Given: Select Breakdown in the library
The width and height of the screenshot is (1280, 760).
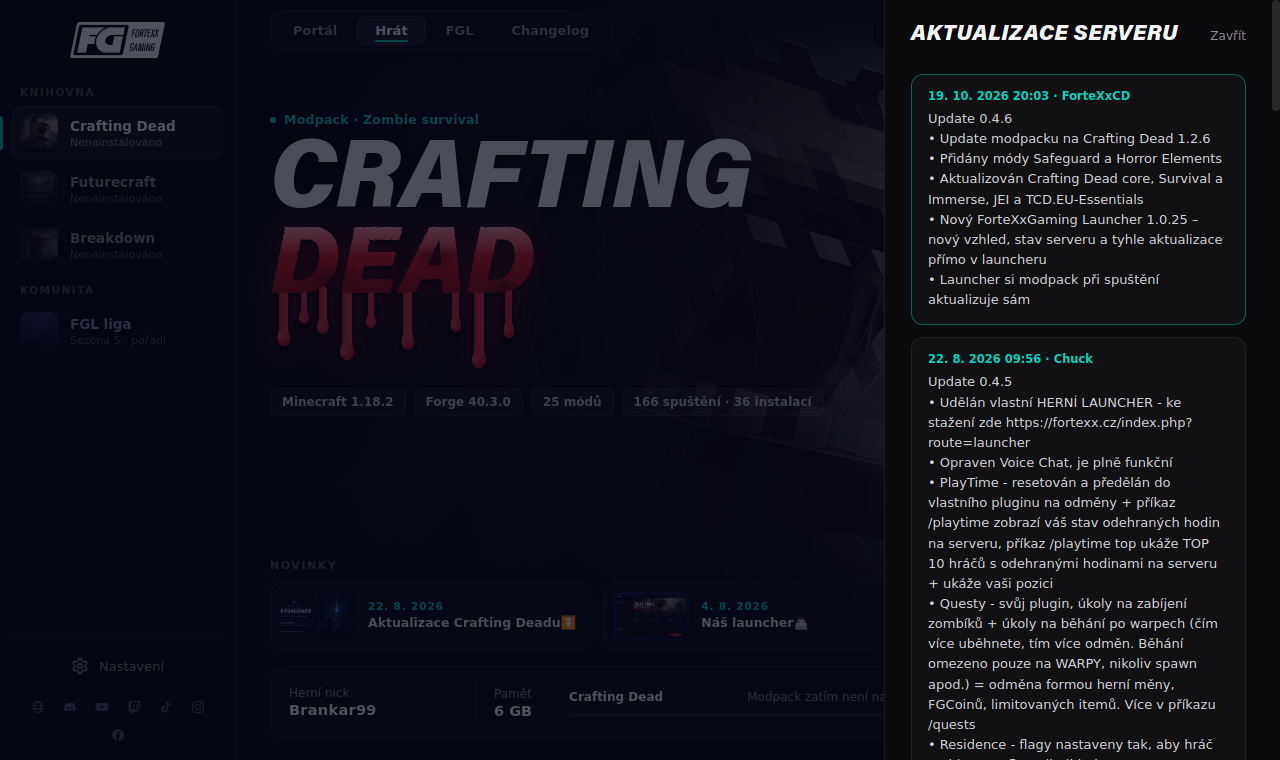Looking at the screenshot, I should [x=118, y=245].
